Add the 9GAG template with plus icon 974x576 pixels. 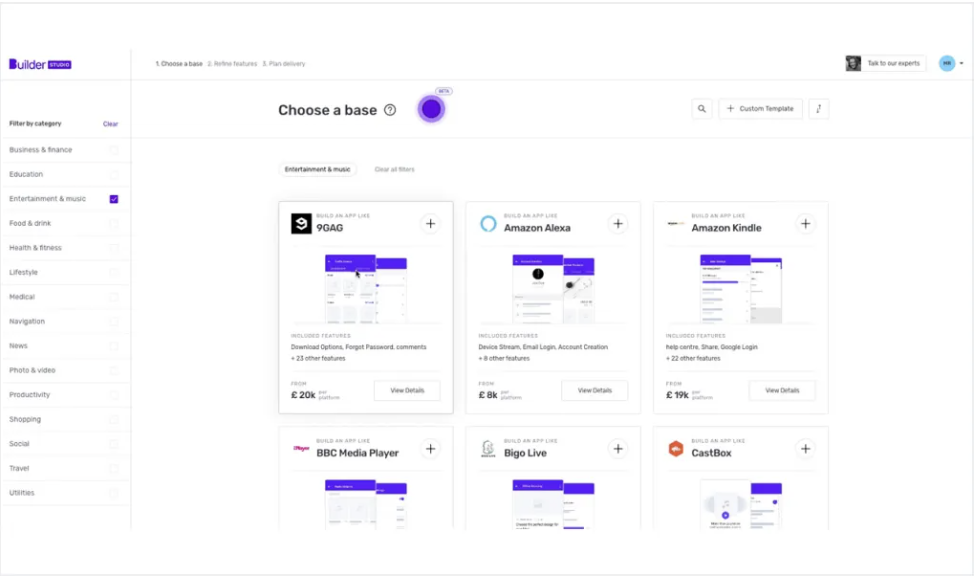[430, 224]
